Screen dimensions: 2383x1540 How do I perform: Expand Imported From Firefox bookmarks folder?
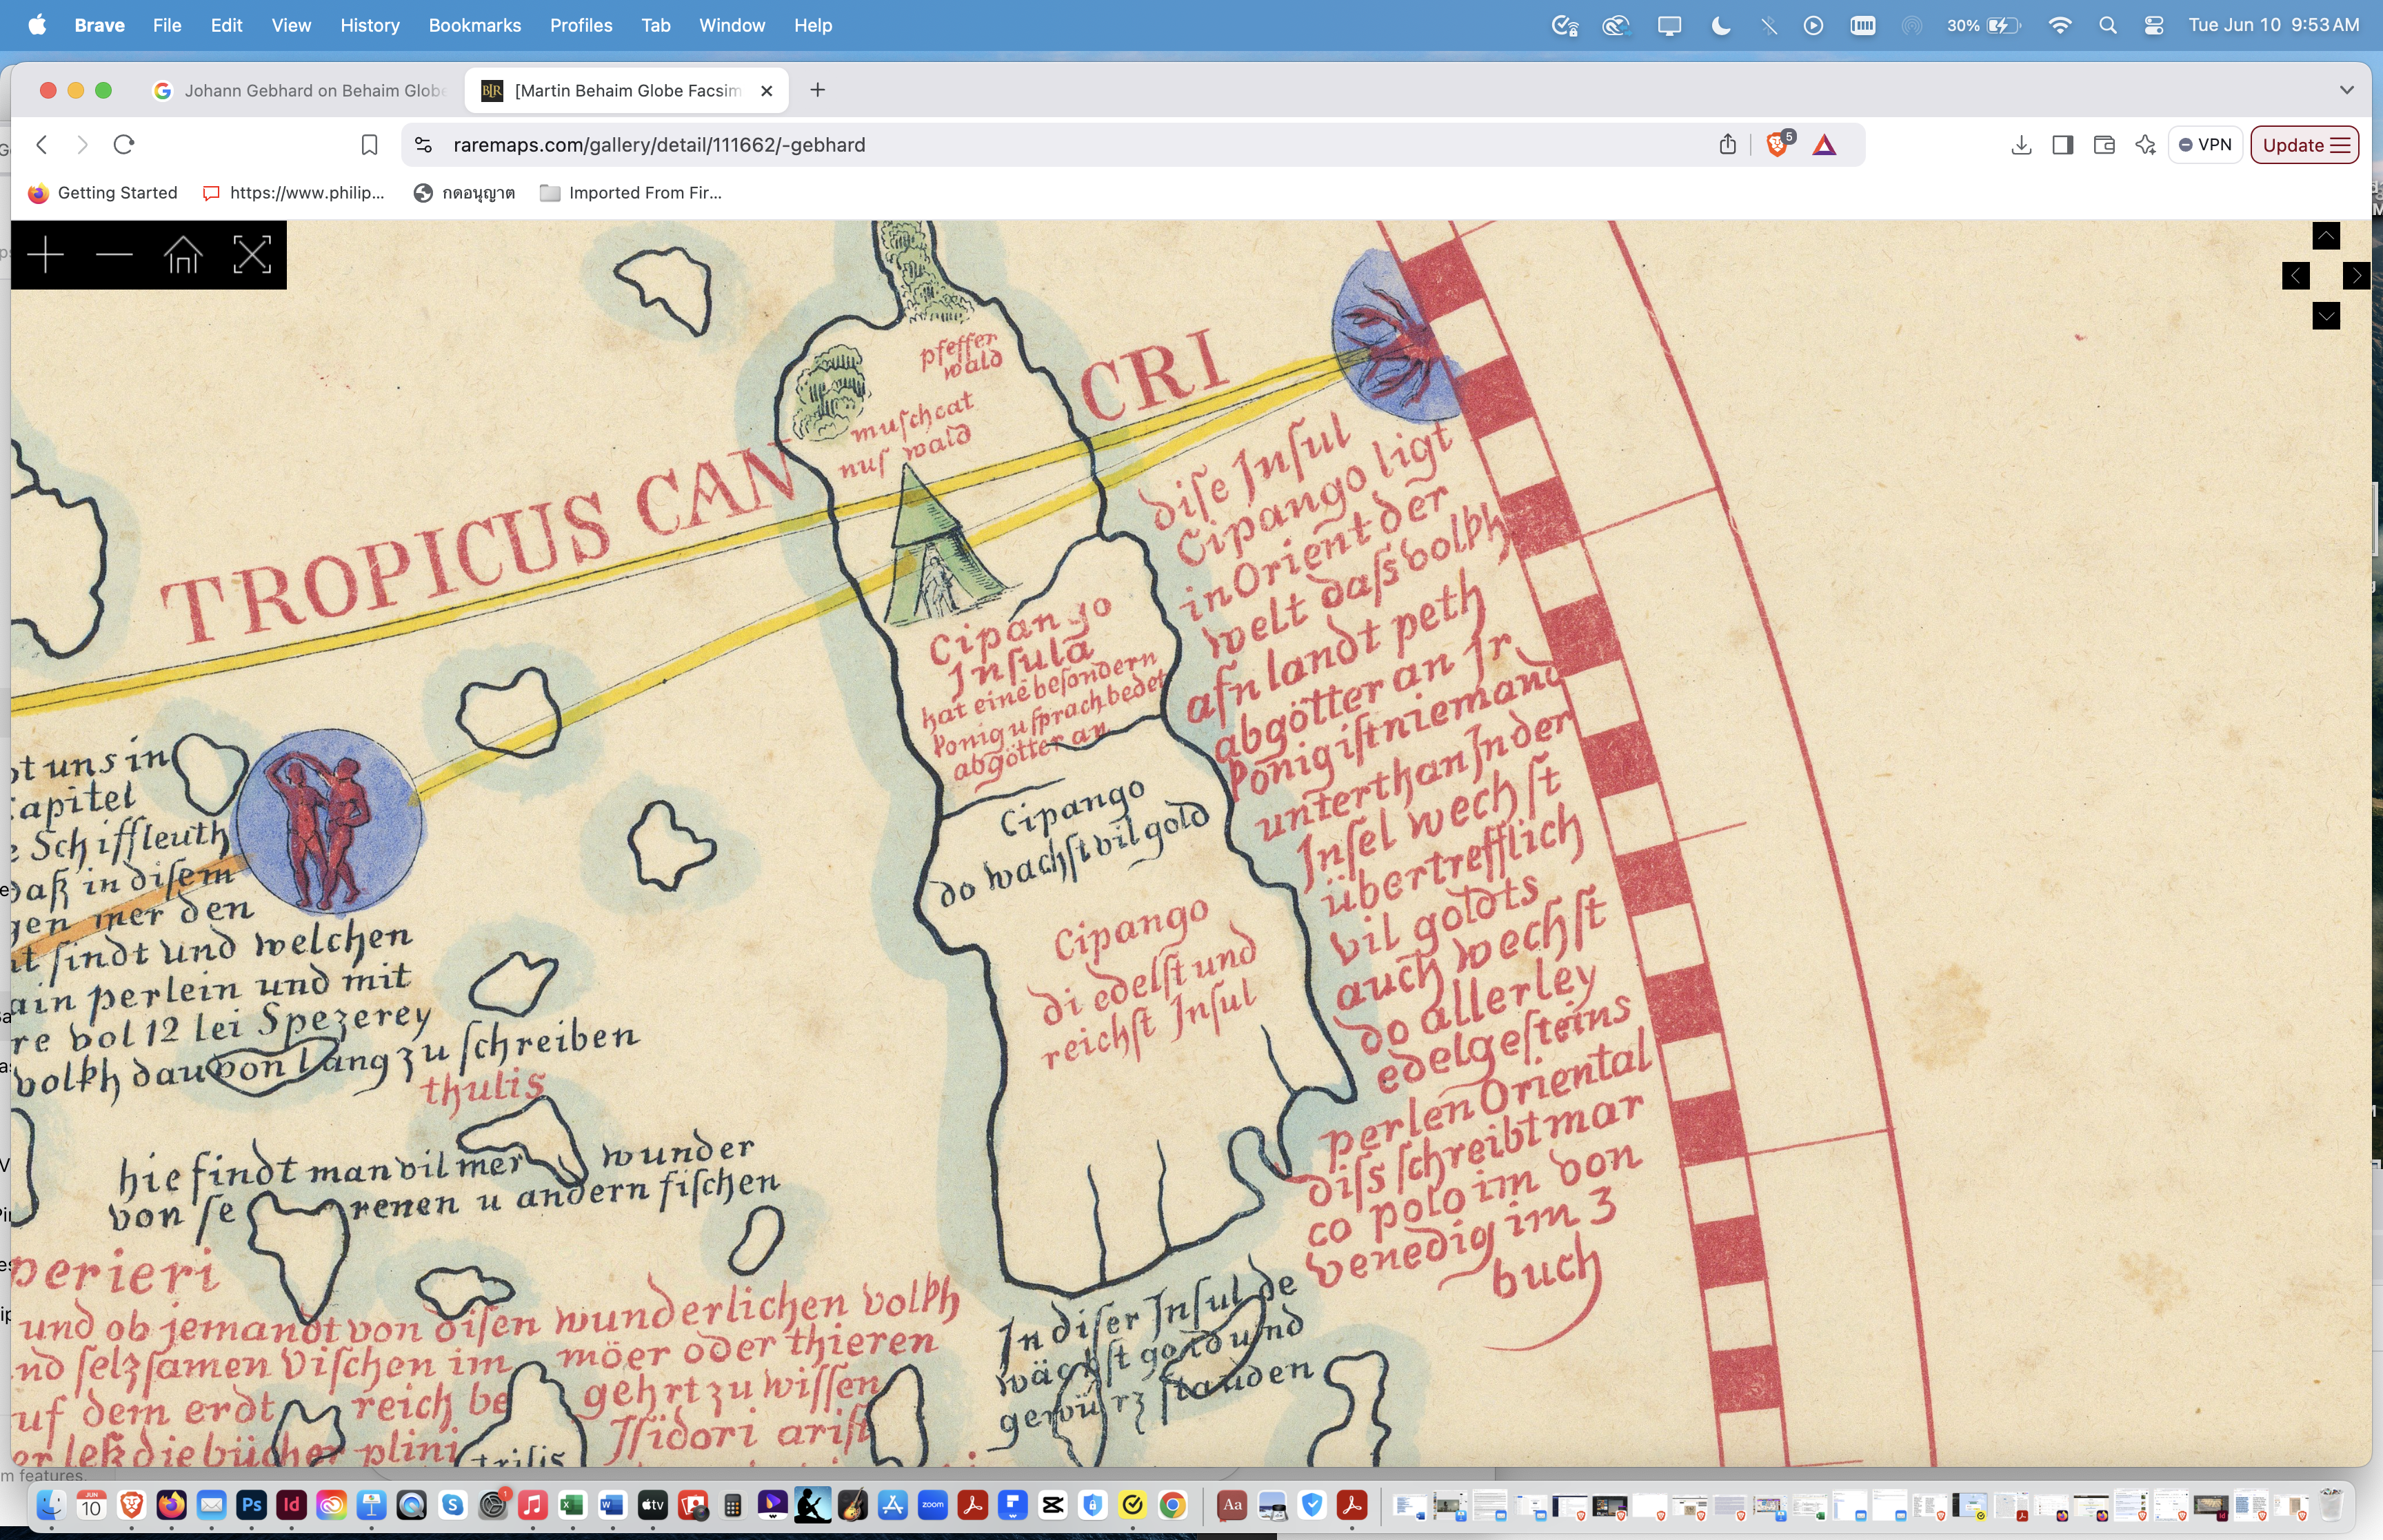point(631,193)
